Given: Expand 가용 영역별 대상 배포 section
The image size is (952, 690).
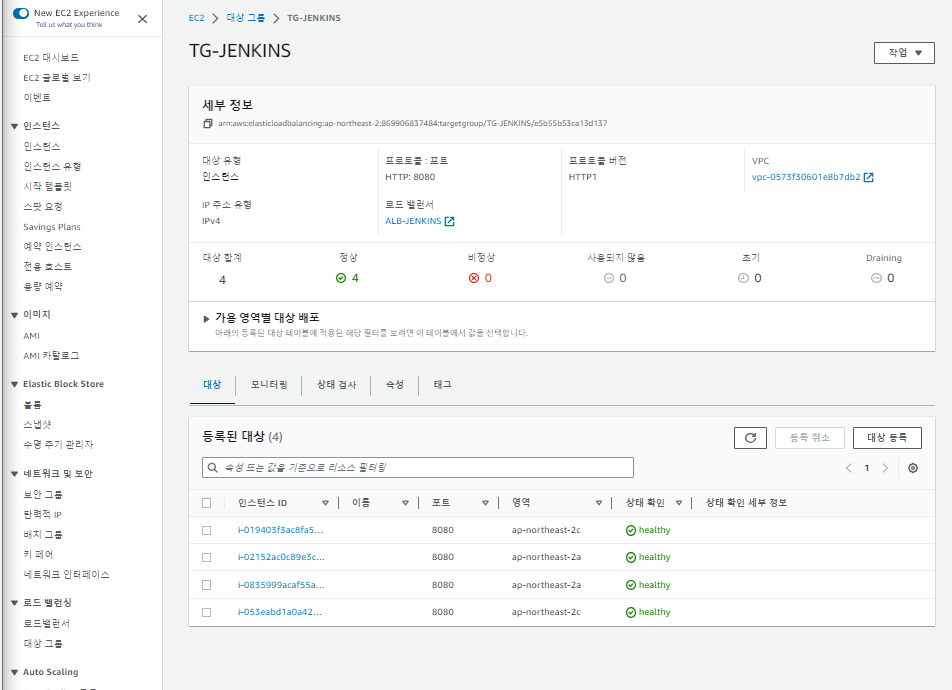Looking at the screenshot, I should click(206, 318).
